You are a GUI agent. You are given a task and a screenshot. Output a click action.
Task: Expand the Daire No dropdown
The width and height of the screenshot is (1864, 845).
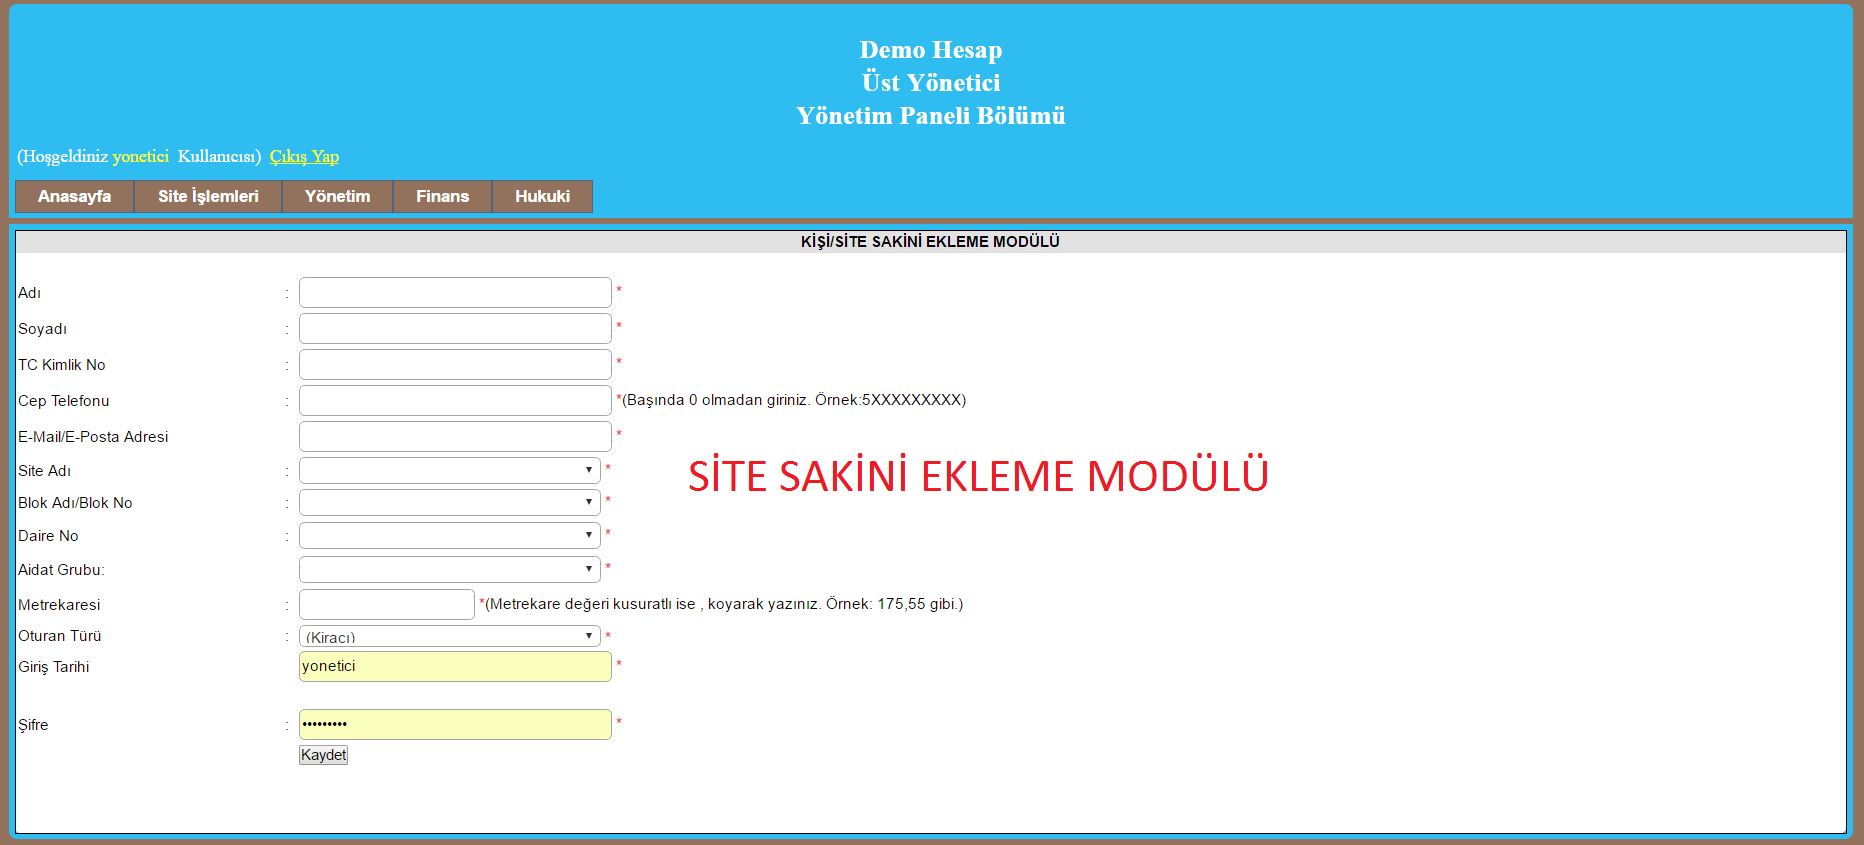(x=449, y=535)
